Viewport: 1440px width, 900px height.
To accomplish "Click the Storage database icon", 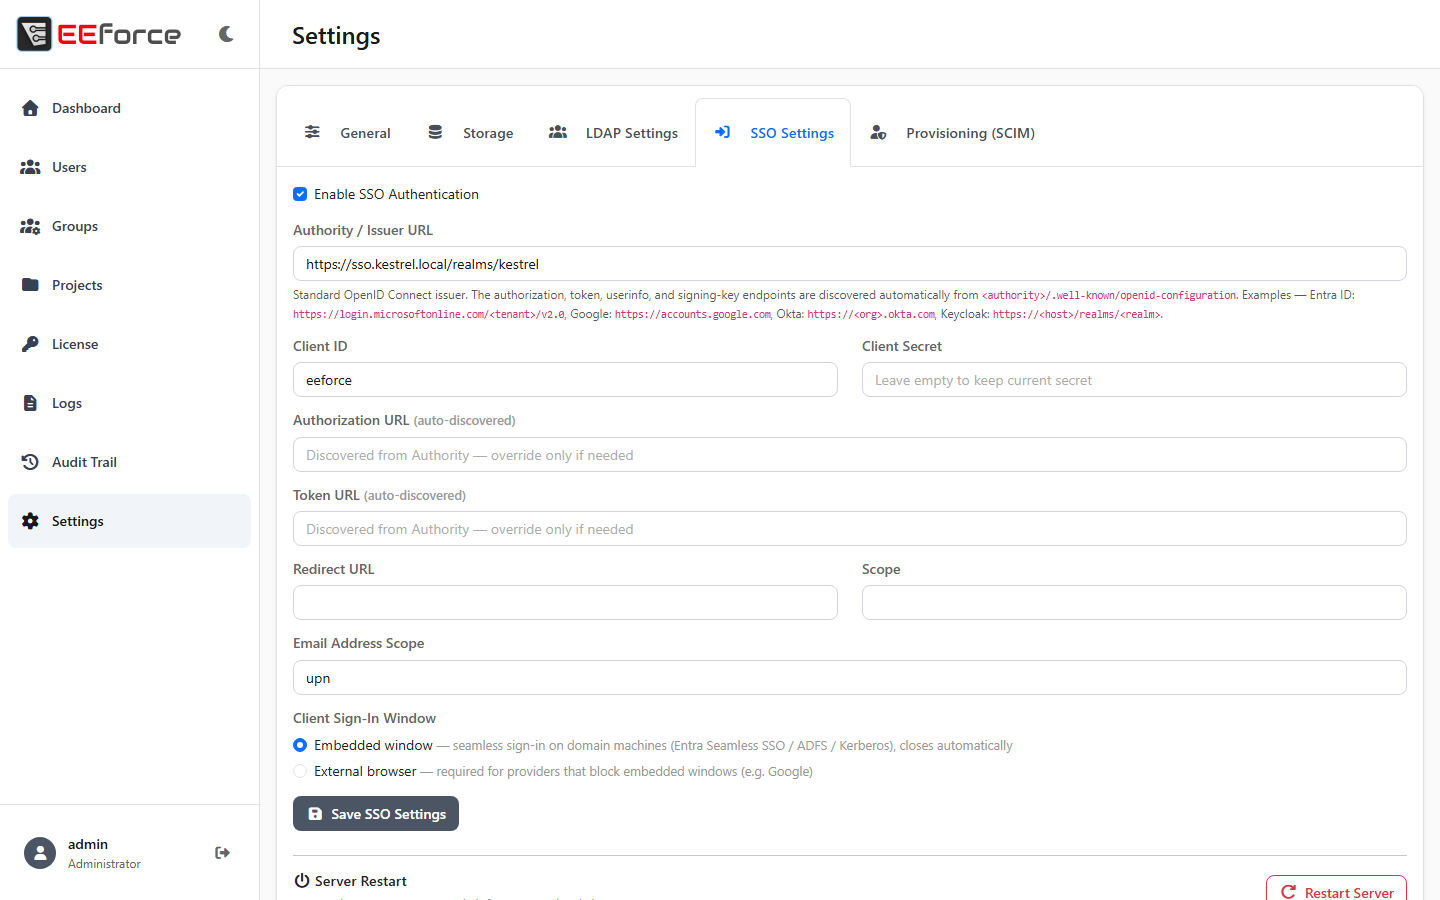I will tap(435, 132).
